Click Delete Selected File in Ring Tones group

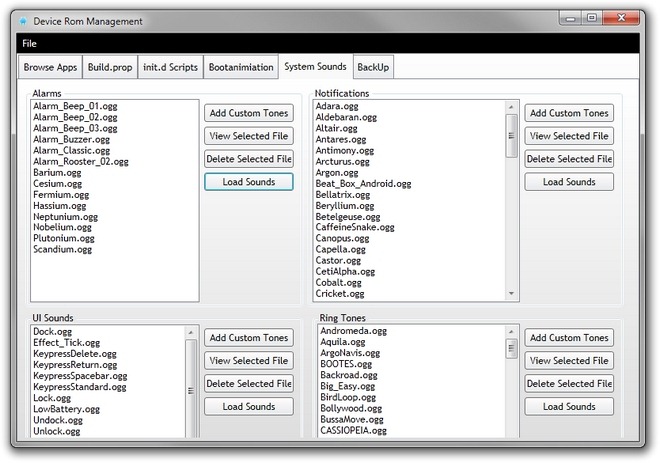pyautogui.click(x=569, y=383)
